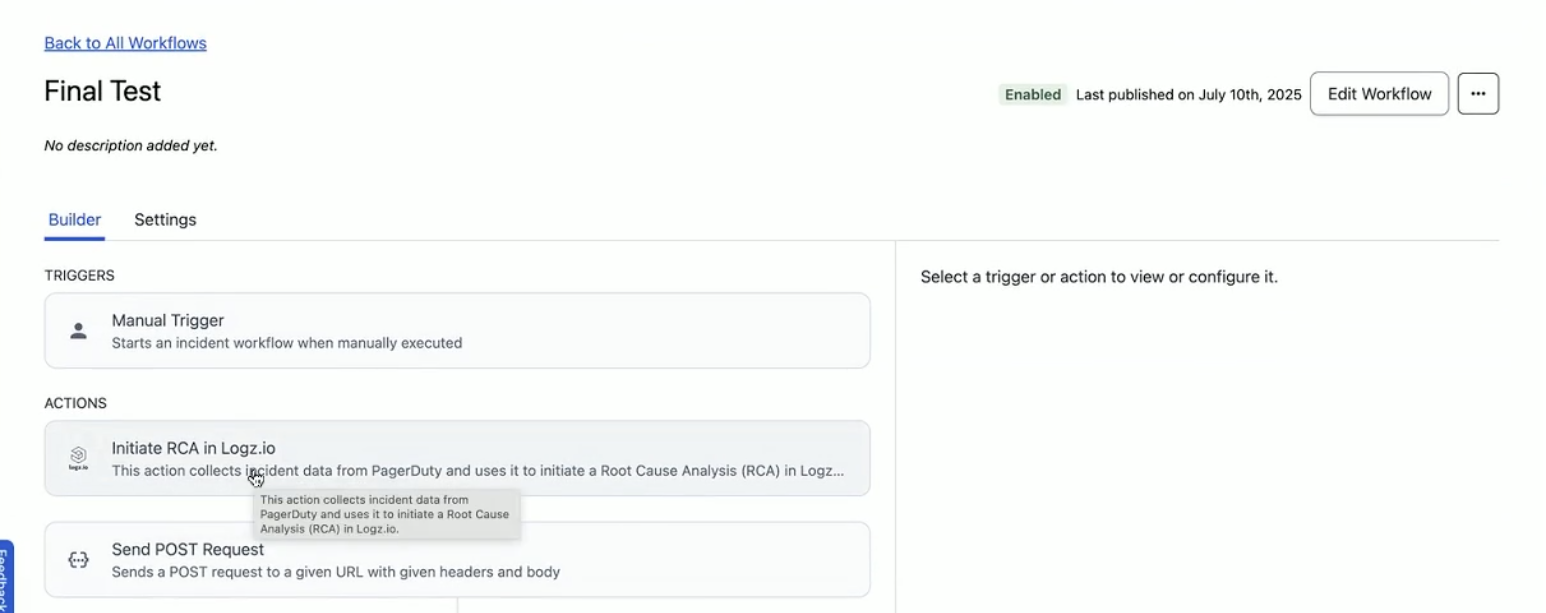Click the Logz.io logo icon
This screenshot has width=1546, height=613.
click(79, 458)
